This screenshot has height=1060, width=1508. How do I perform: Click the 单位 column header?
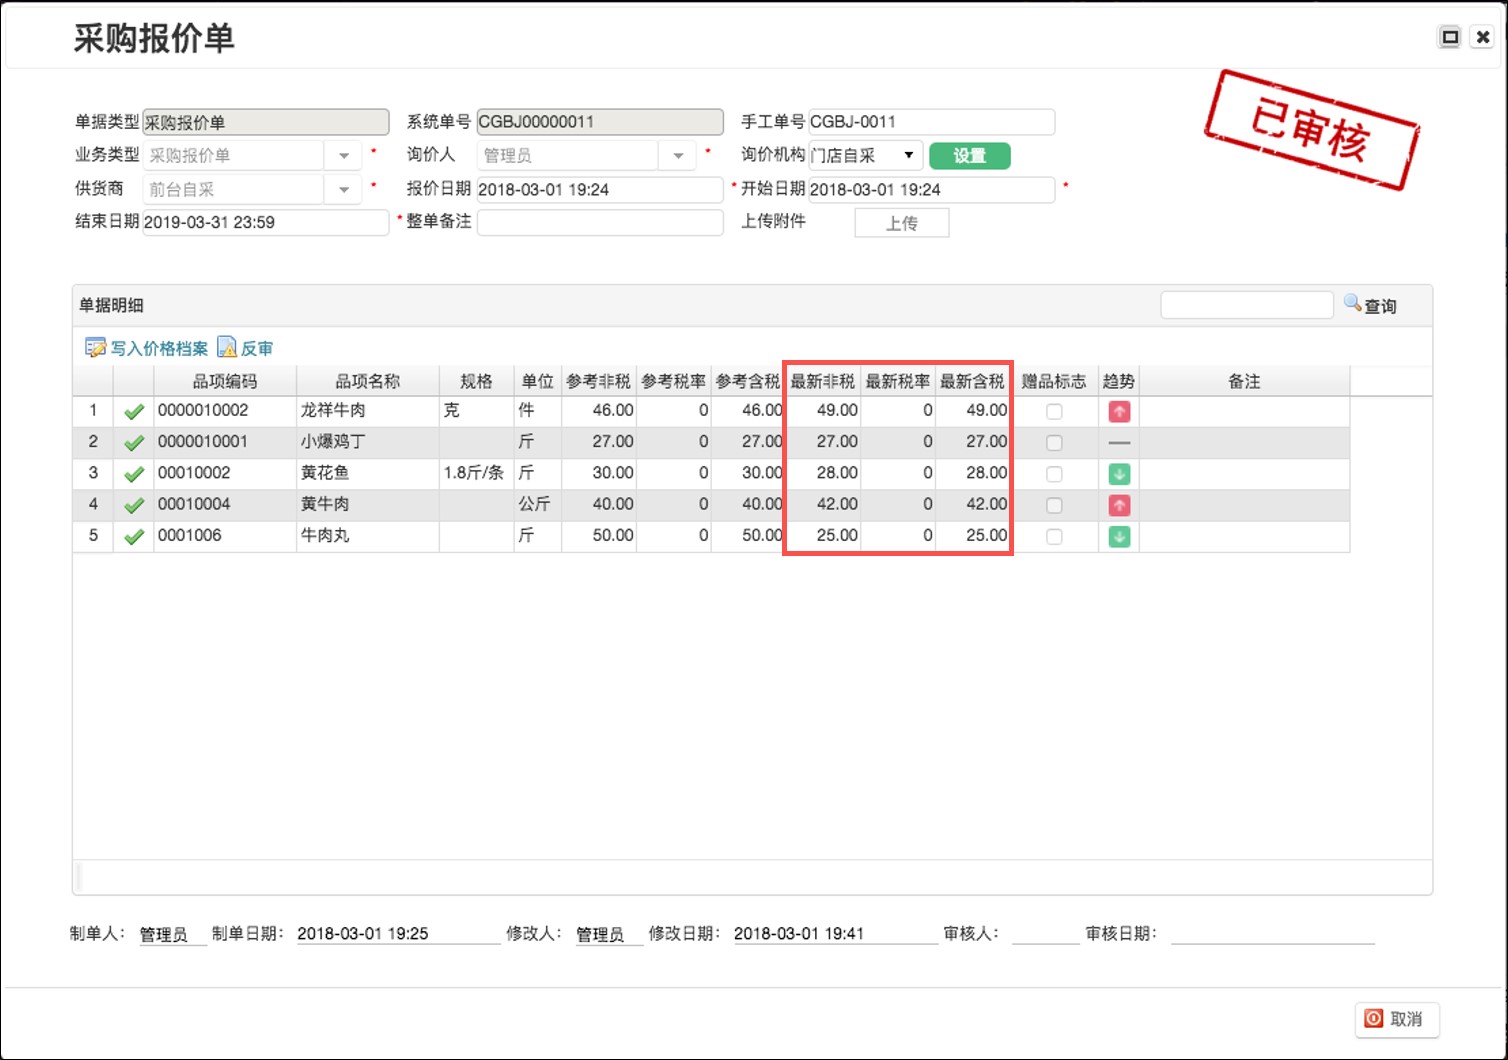click(537, 381)
